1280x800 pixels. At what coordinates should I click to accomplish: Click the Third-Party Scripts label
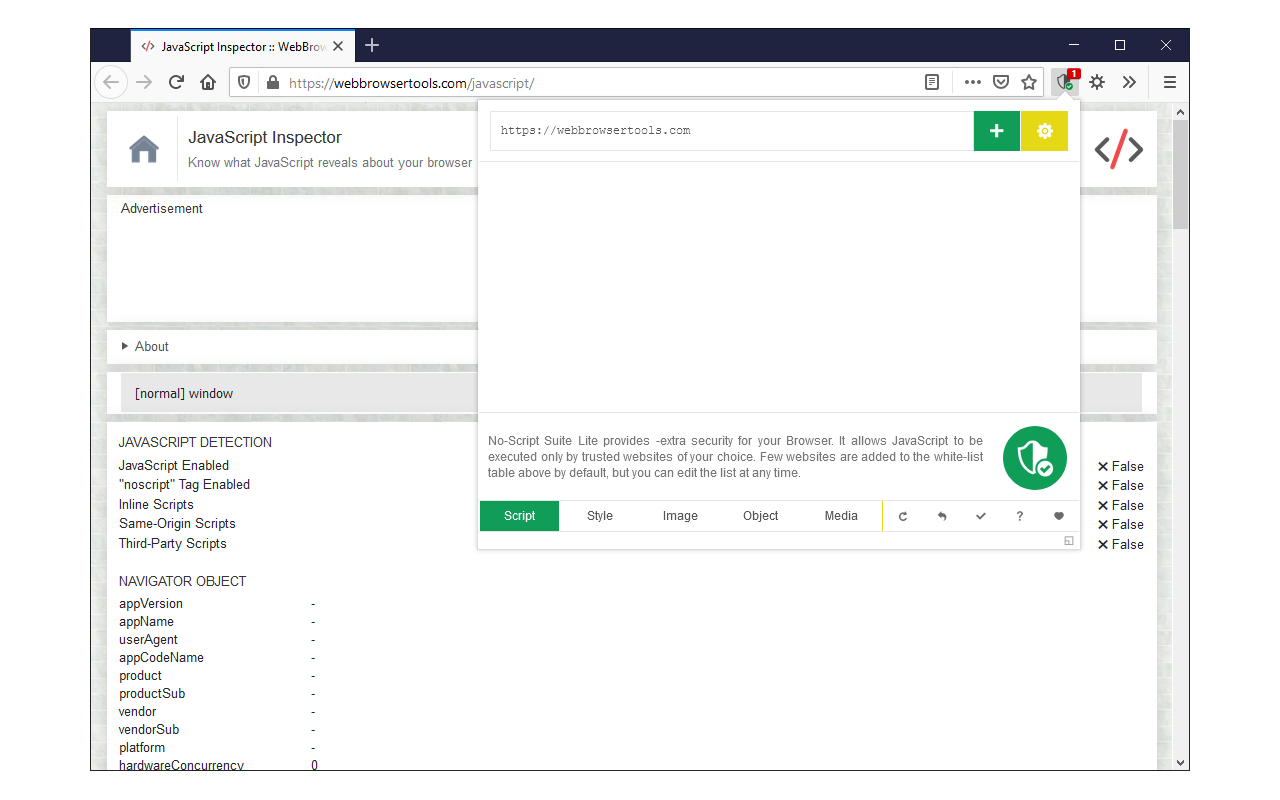172,543
